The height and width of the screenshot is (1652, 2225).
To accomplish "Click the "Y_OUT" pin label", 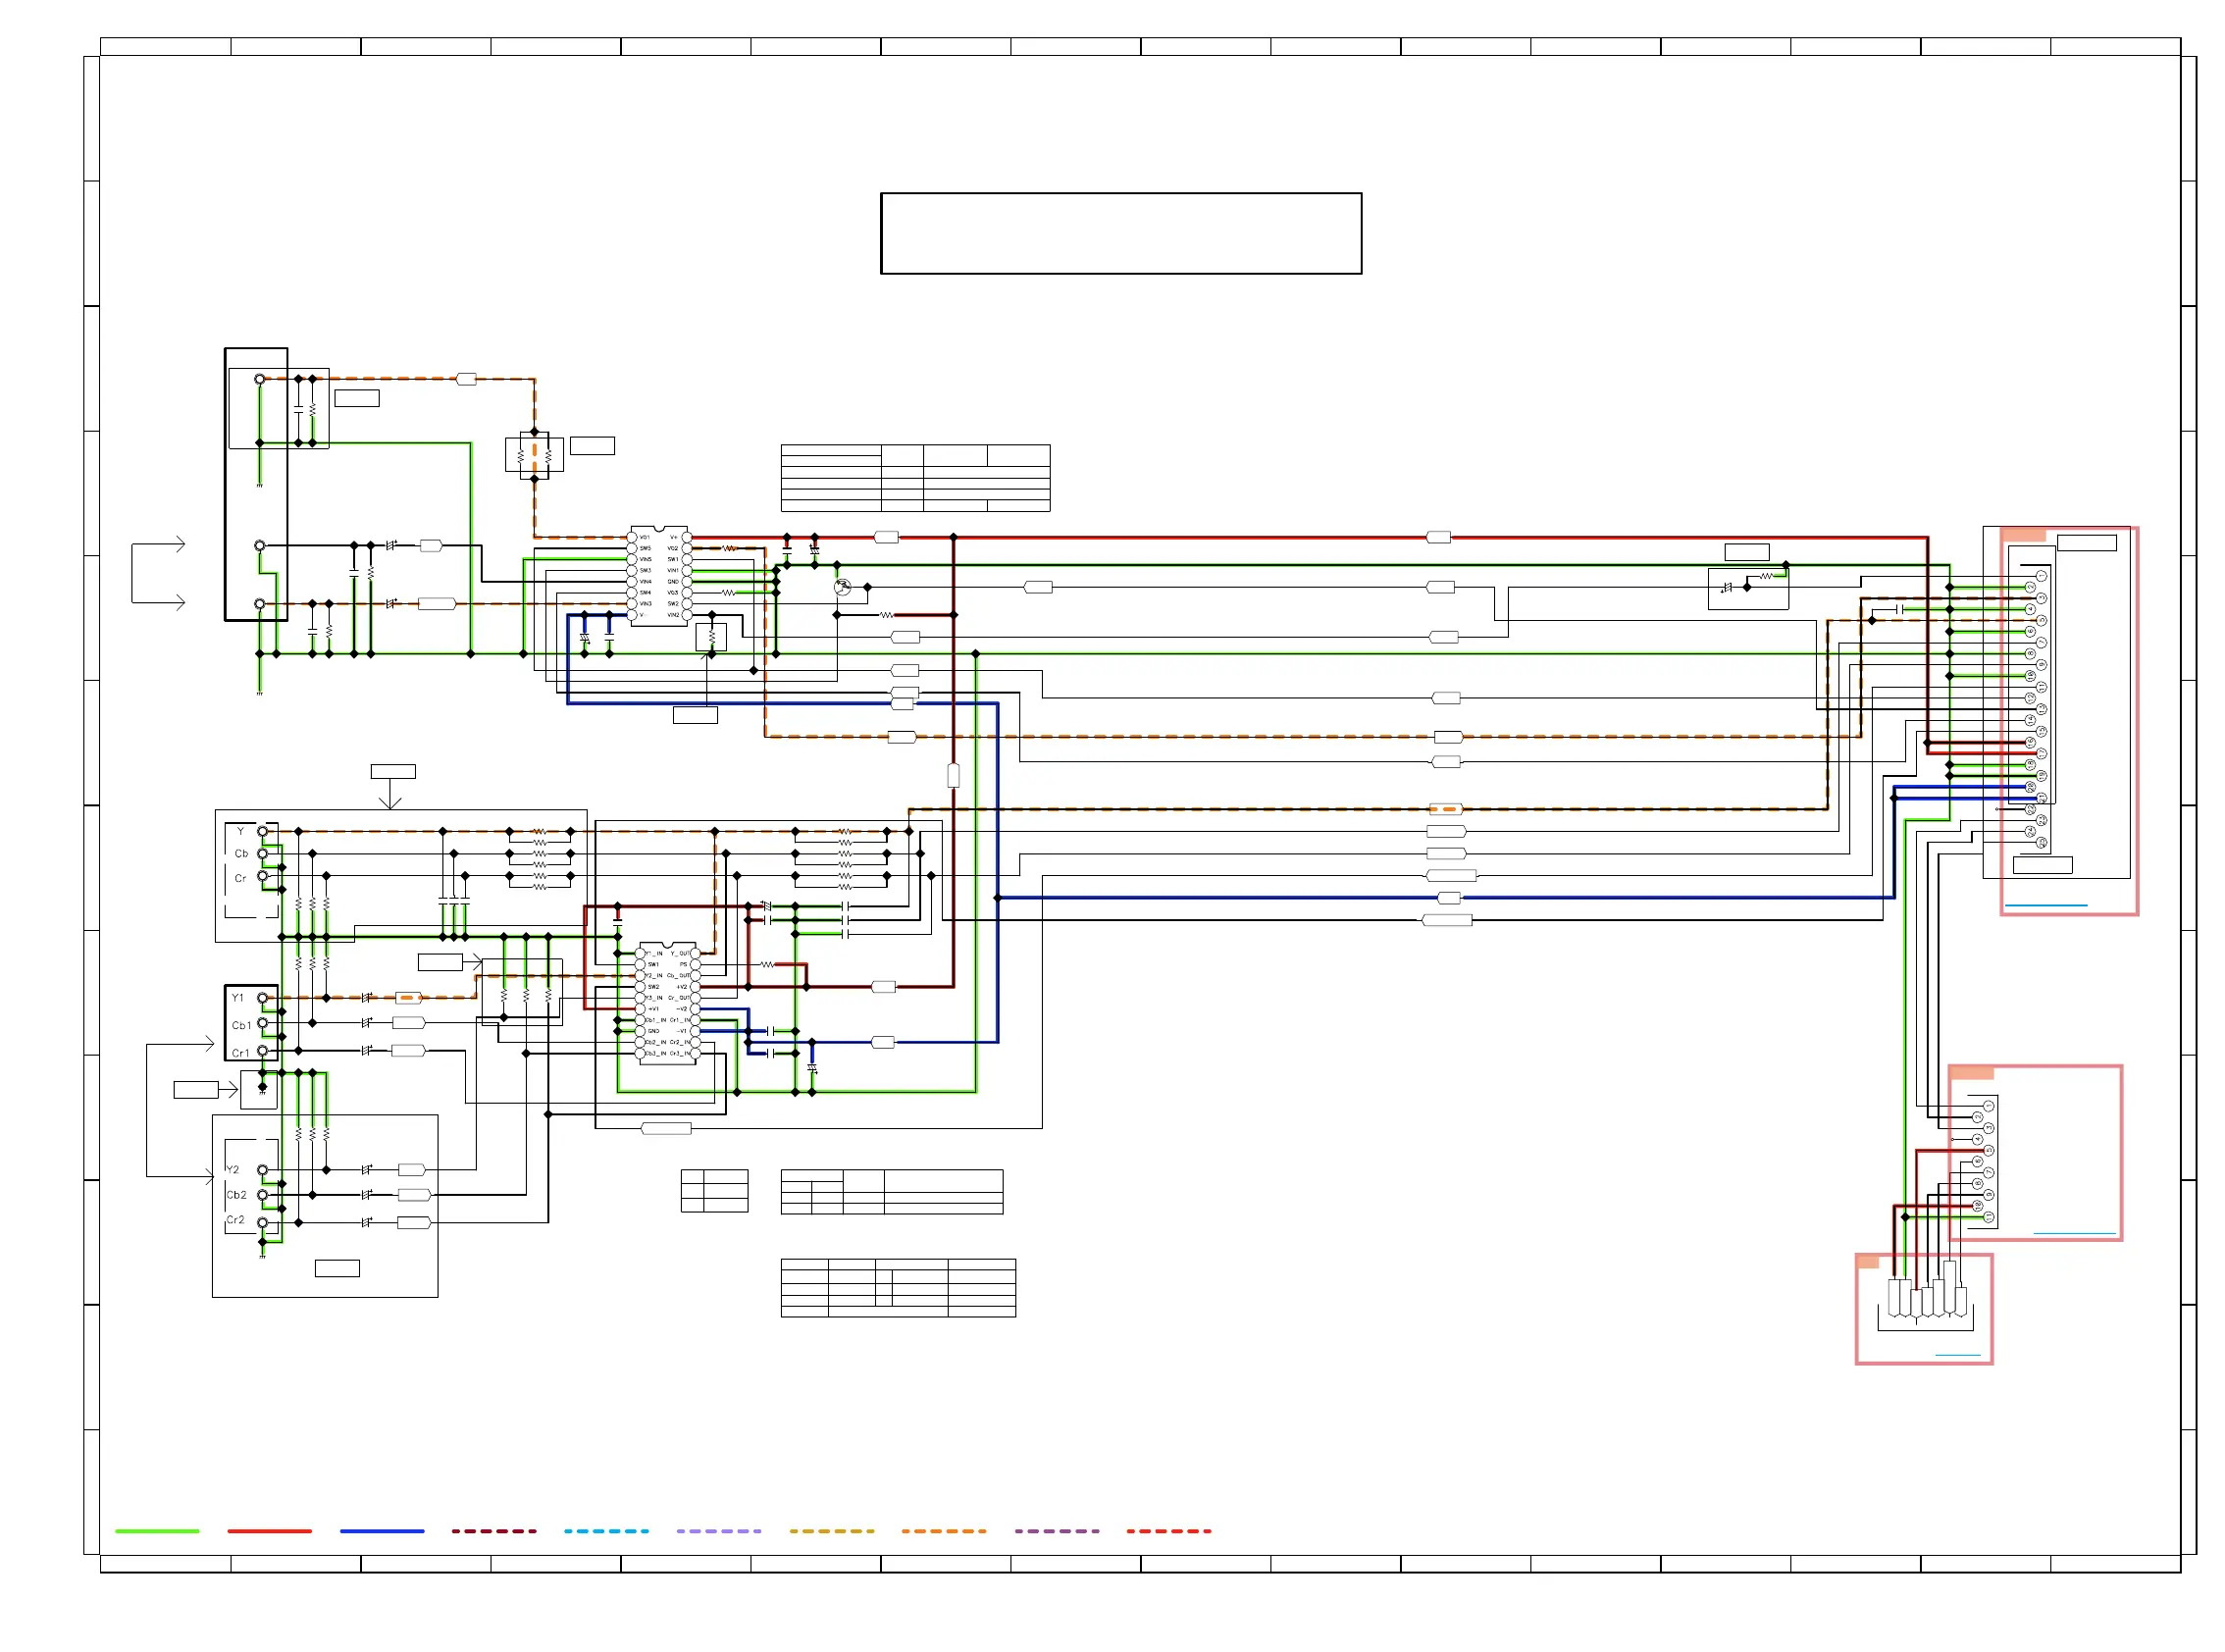I will pos(681,954).
